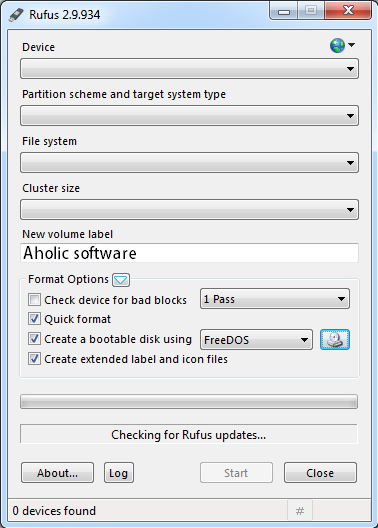Click the hash '#' checksum button
This screenshot has width=378, height=528.
(x=300, y=511)
